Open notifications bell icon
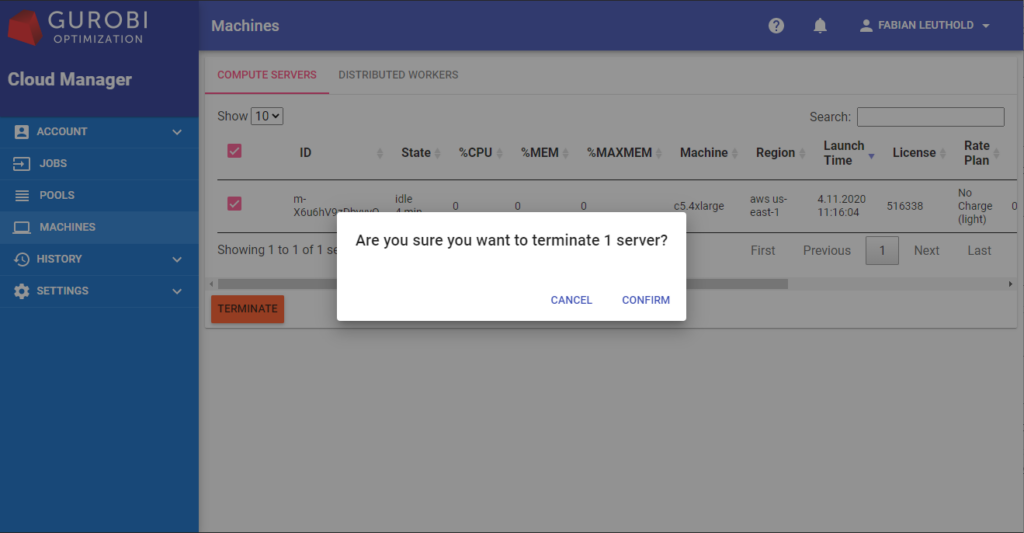This screenshot has width=1024, height=533. (820, 25)
